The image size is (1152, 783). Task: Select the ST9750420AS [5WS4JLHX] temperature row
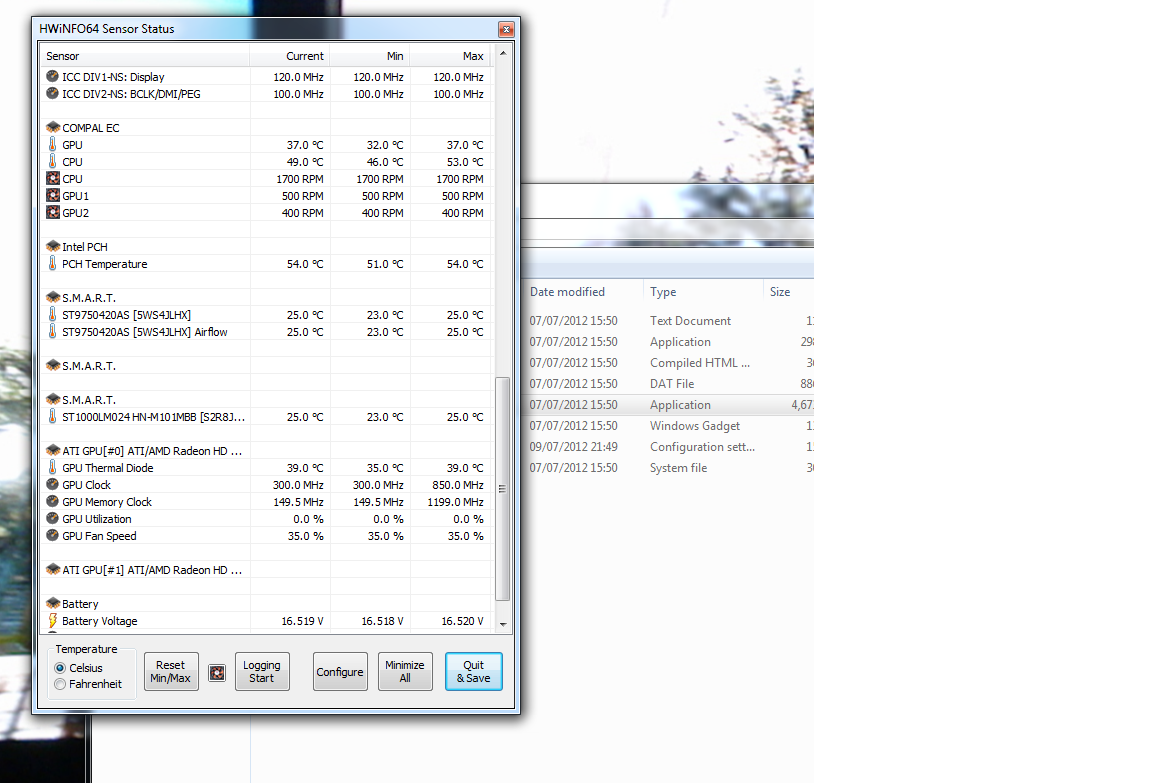[x=265, y=314]
